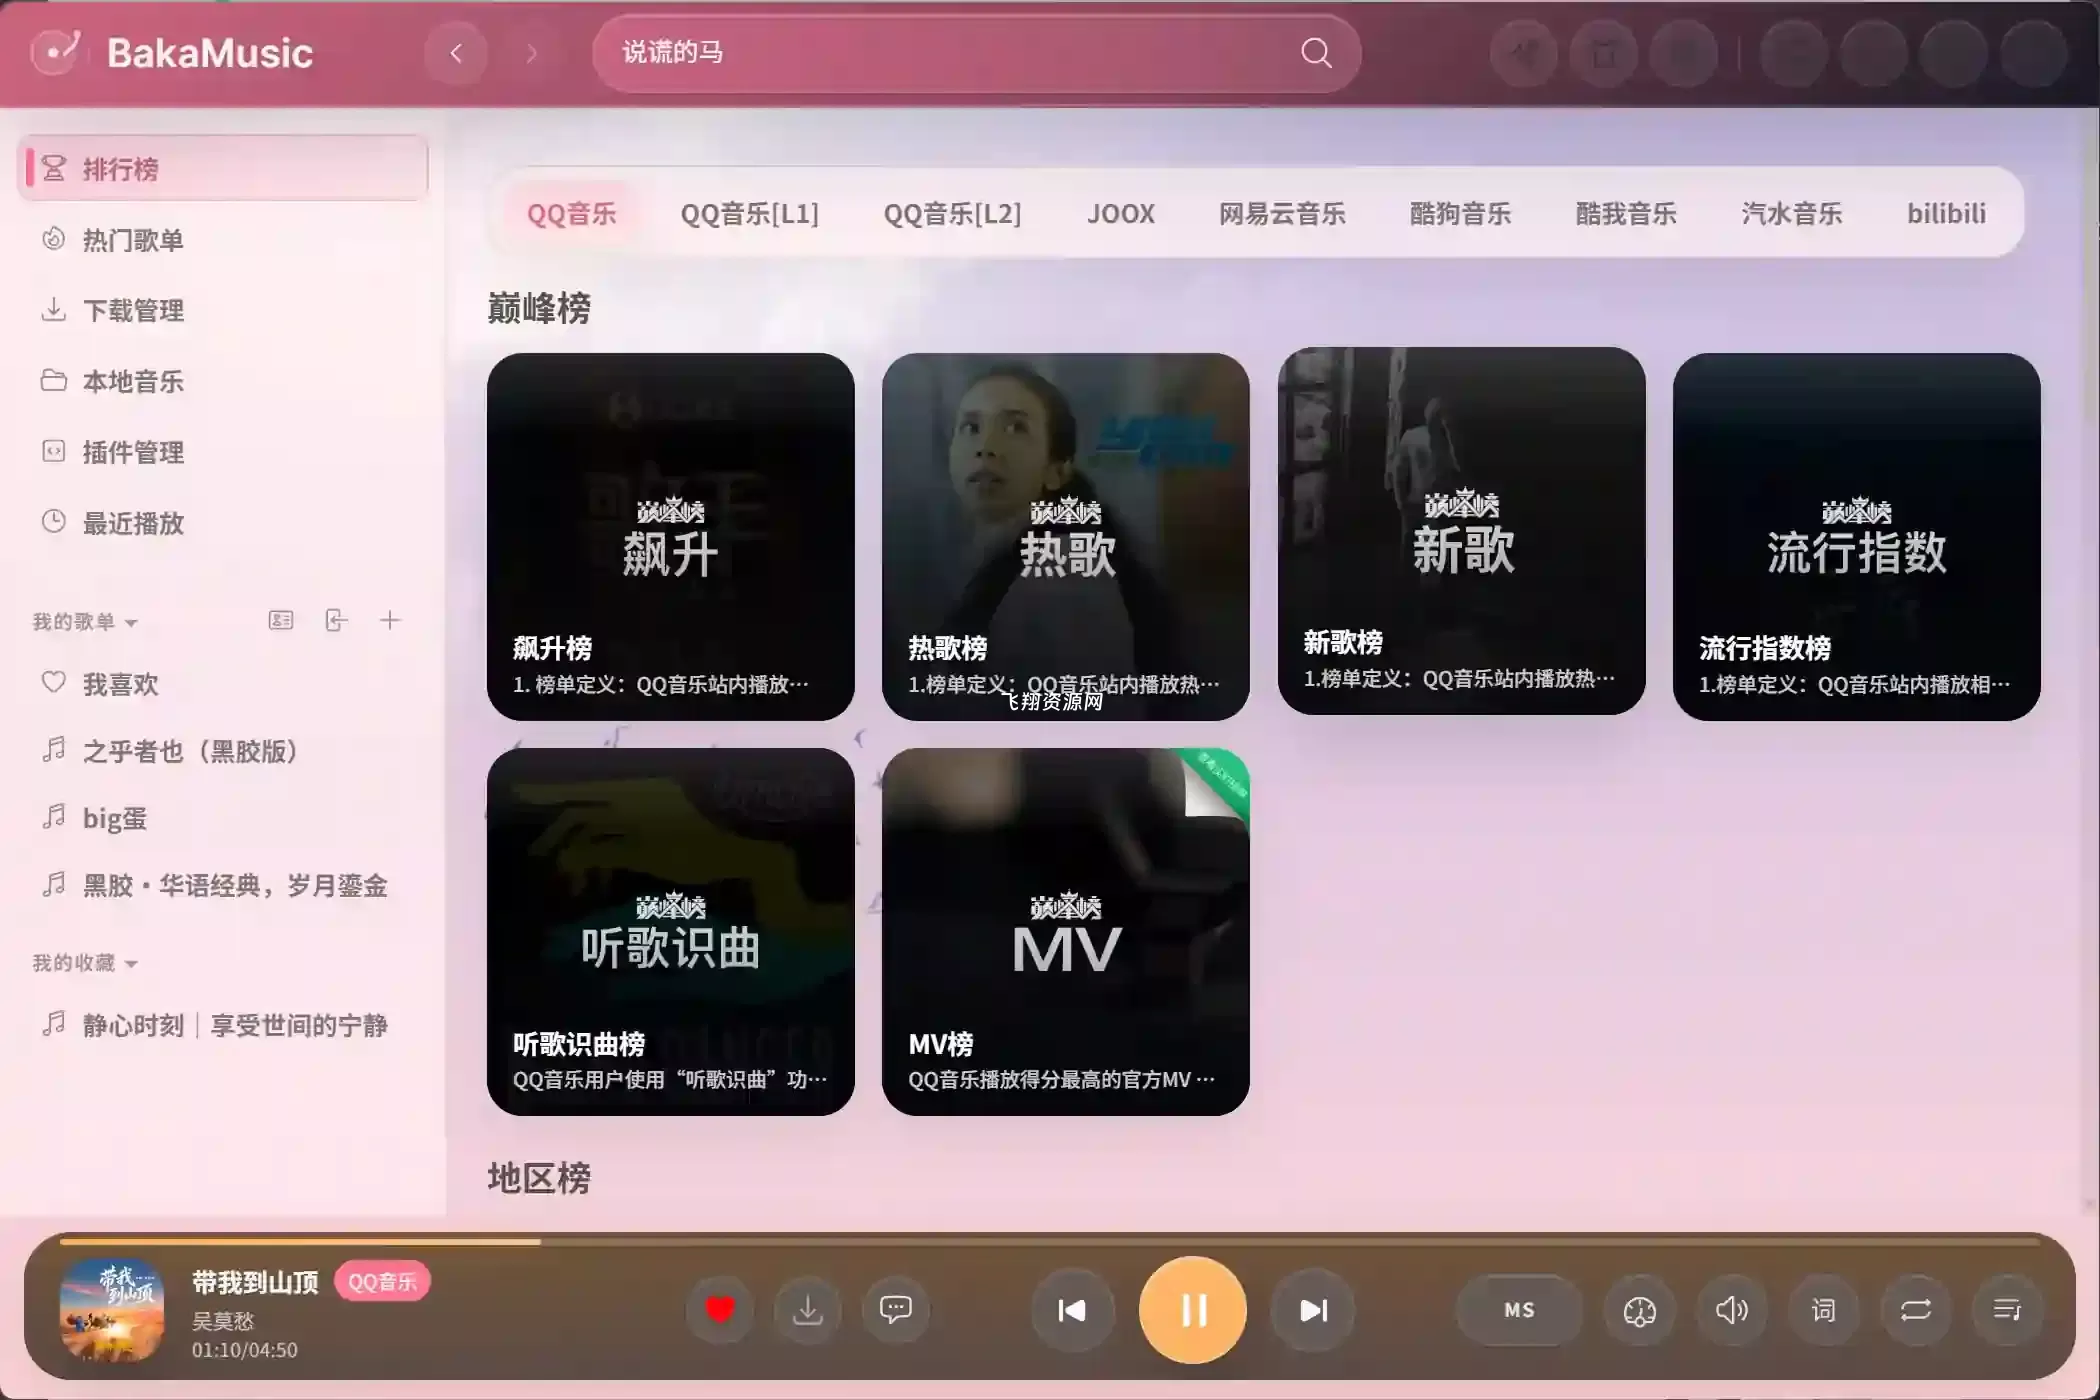Go forward with the right arrow button

pyautogui.click(x=531, y=53)
